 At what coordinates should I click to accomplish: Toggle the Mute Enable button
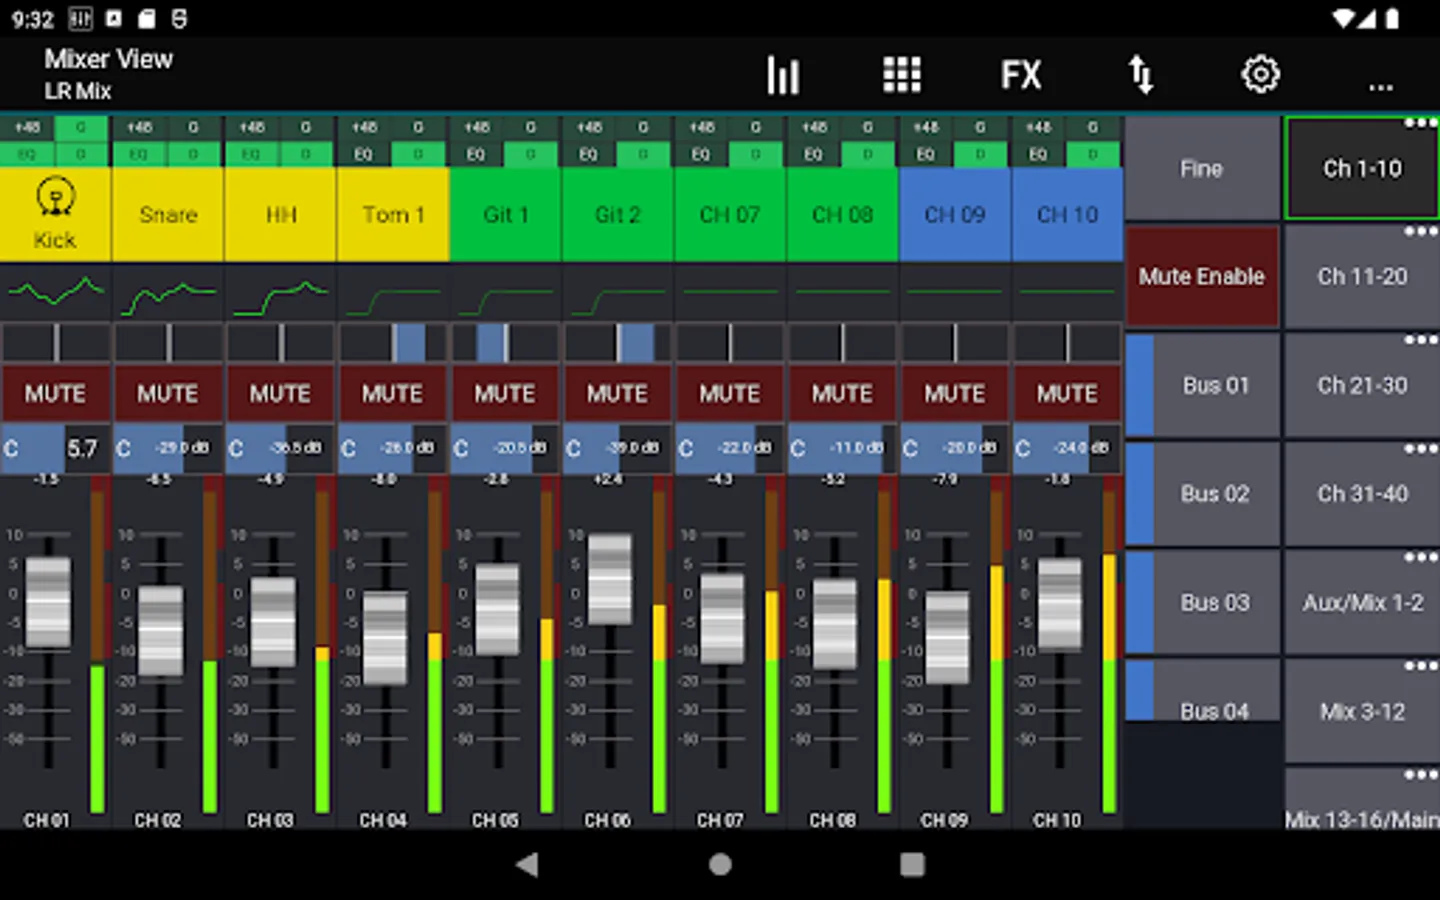pyautogui.click(x=1202, y=276)
